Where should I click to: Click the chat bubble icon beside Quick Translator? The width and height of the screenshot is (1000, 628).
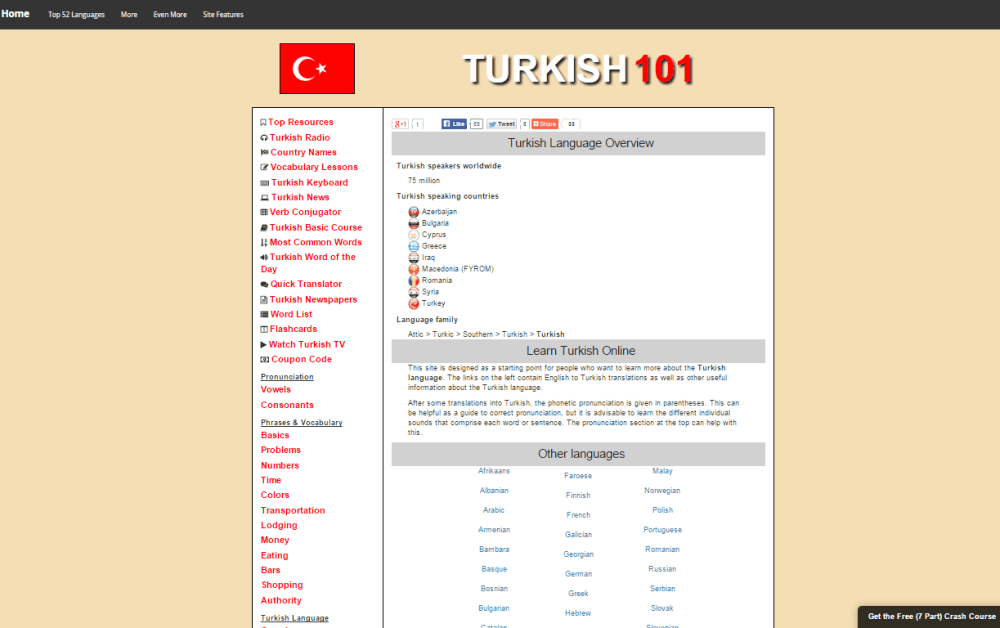[x=264, y=284]
